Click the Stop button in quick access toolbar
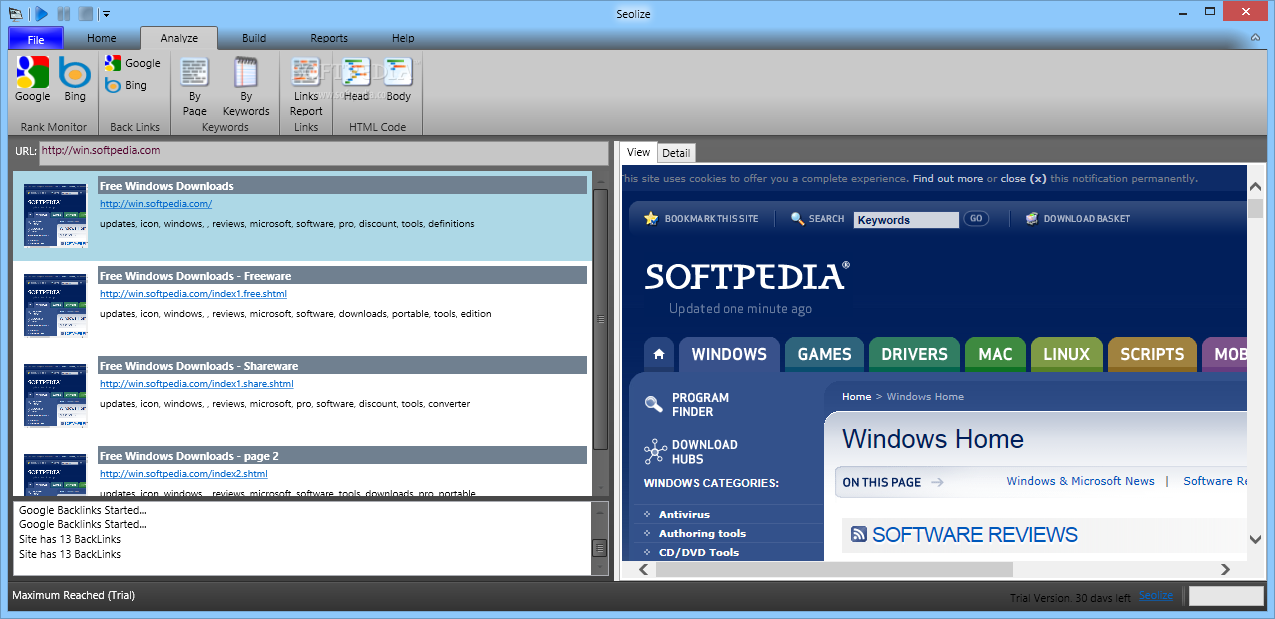This screenshot has width=1275, height=619. click(87, 13)
